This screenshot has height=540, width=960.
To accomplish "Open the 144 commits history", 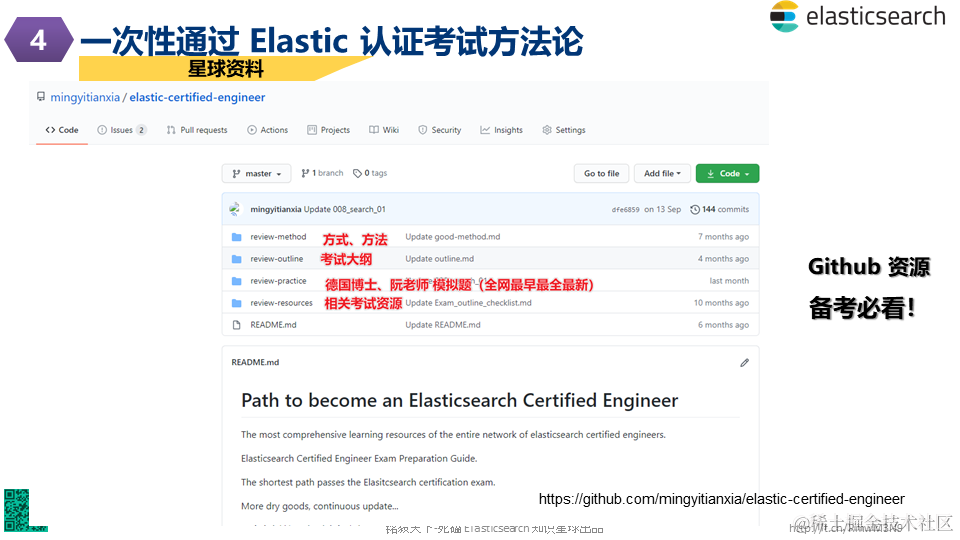I will 719,209.
